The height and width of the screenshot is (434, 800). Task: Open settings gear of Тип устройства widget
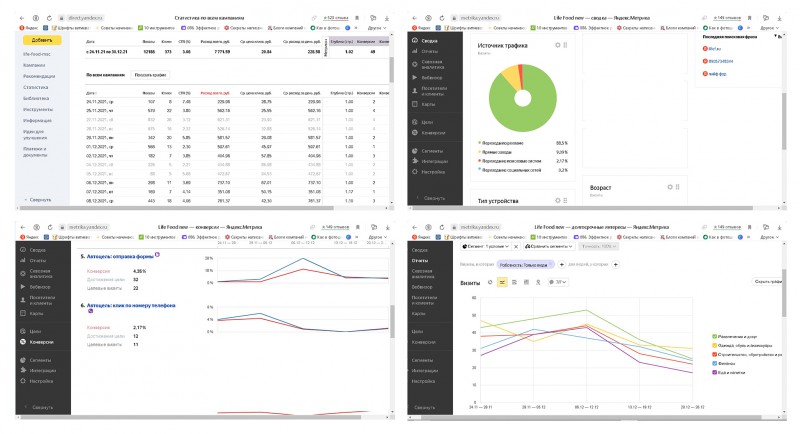(558, 200)
